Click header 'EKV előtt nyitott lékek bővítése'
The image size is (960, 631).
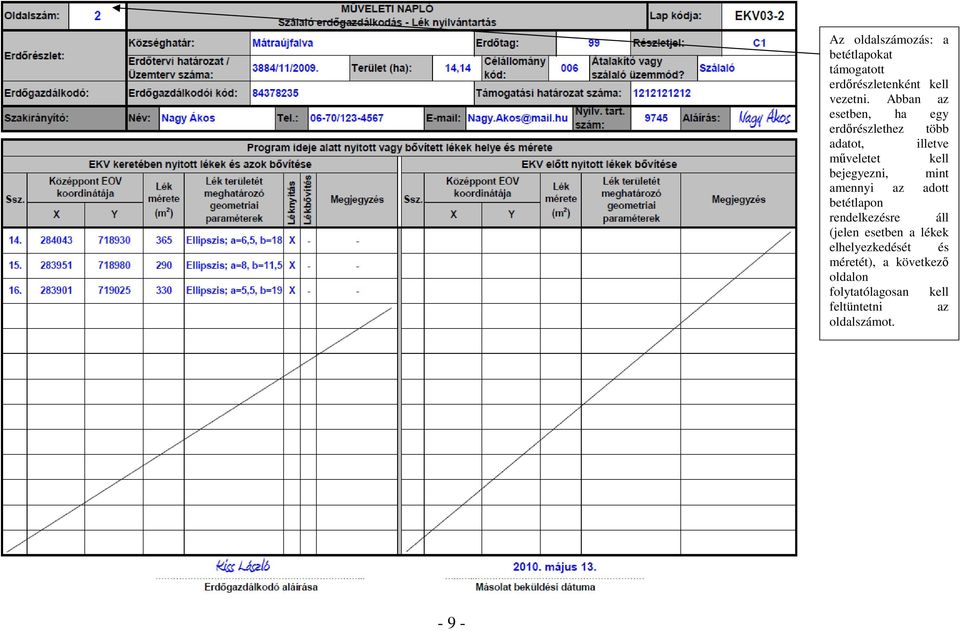(x=599, y=164)
